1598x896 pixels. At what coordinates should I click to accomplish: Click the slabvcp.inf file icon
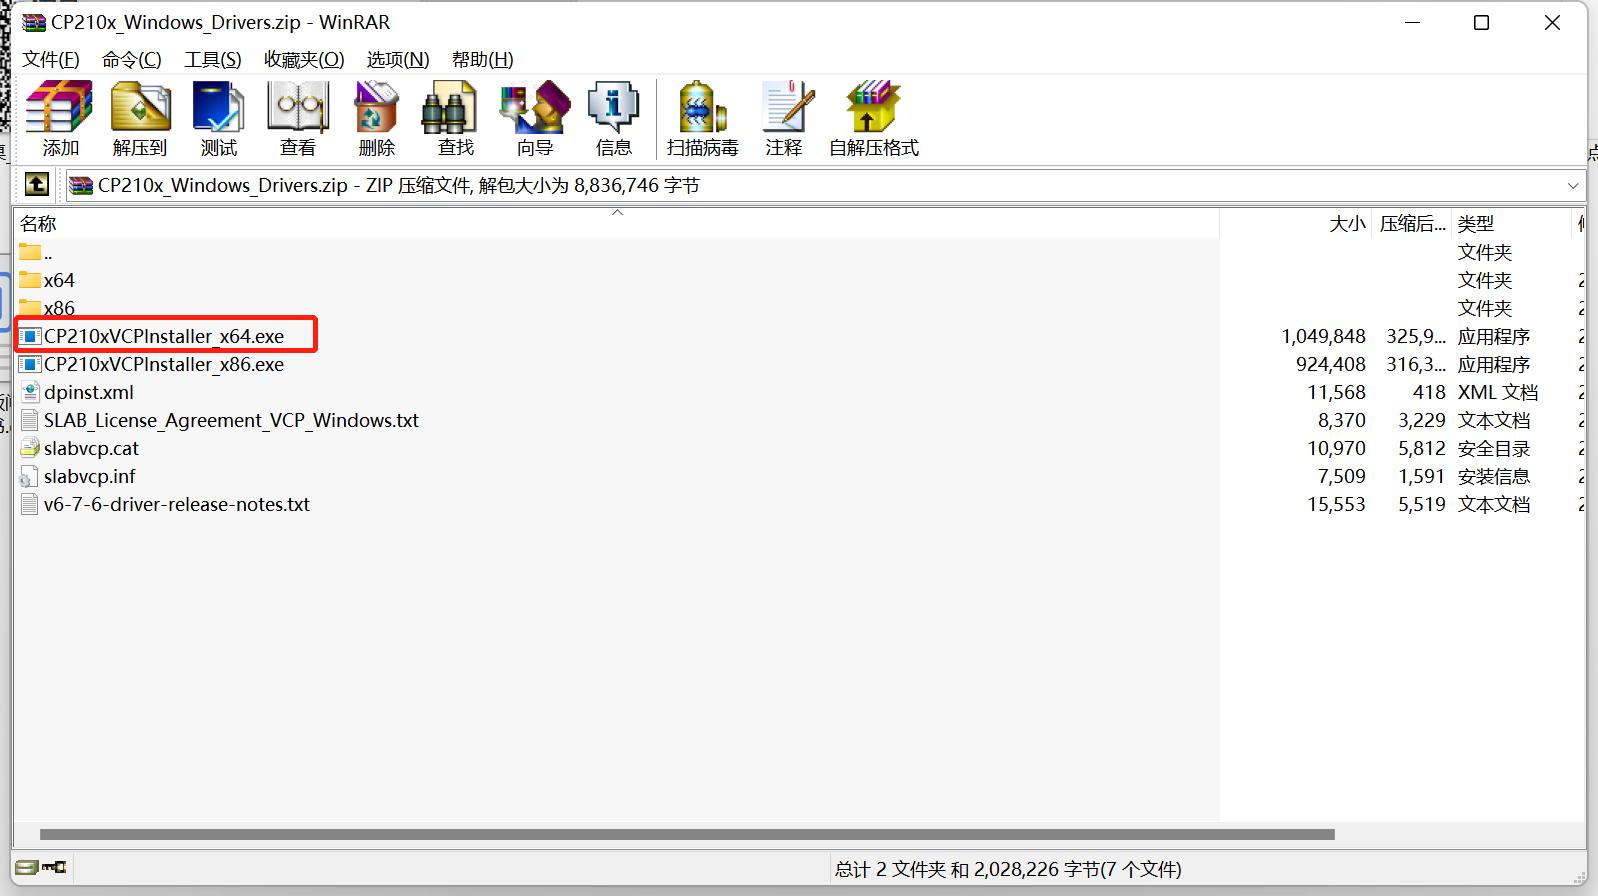(x=30, y=476)
